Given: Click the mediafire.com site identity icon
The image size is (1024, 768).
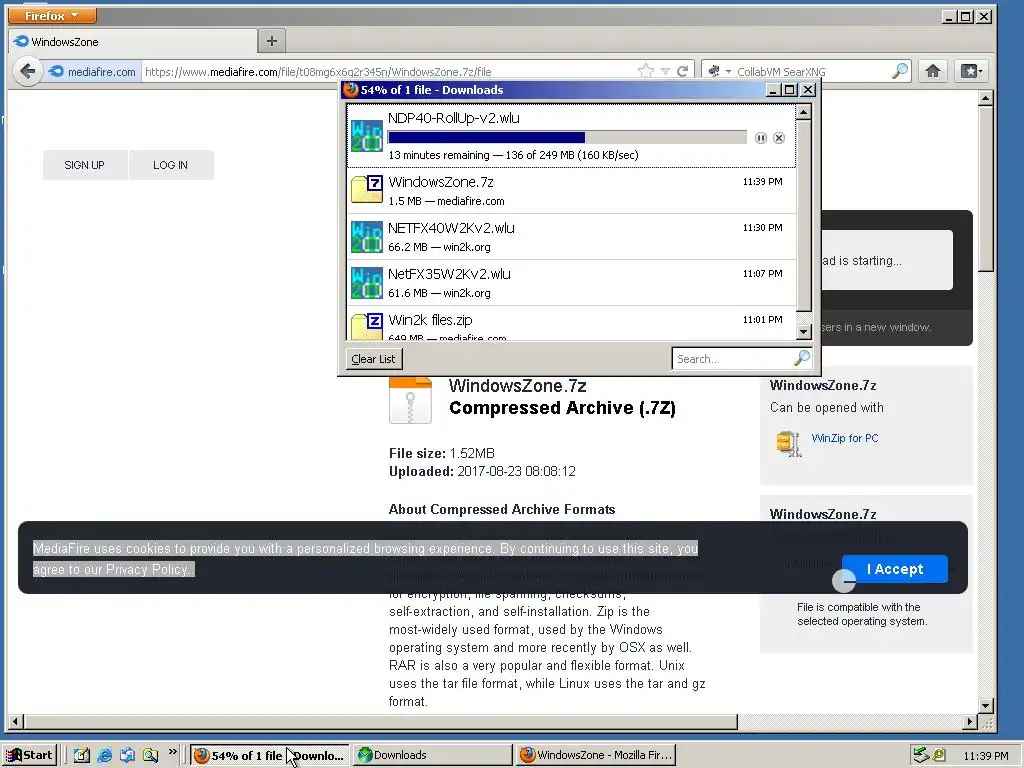Looking at the screenshot, I should pyautogui.click(x=56, y=71).
